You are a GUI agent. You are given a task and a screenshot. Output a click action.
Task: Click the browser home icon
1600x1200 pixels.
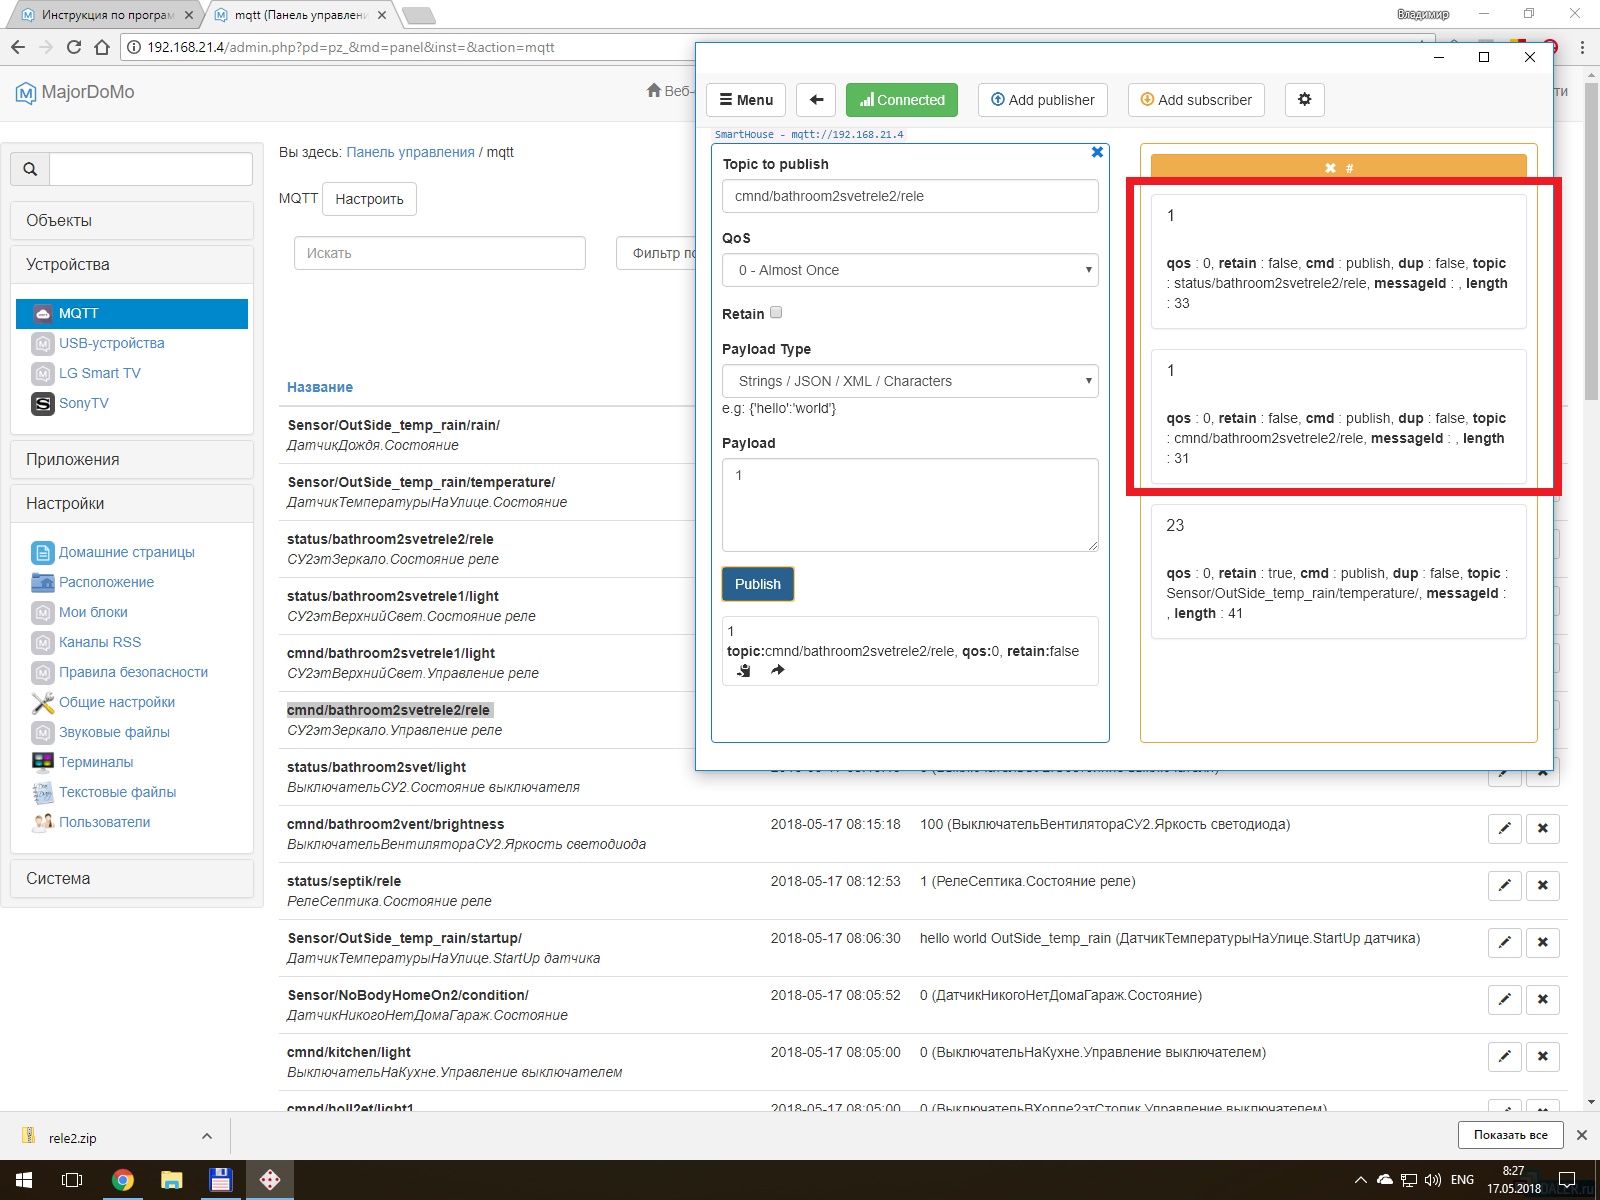(x=102, y=47)
